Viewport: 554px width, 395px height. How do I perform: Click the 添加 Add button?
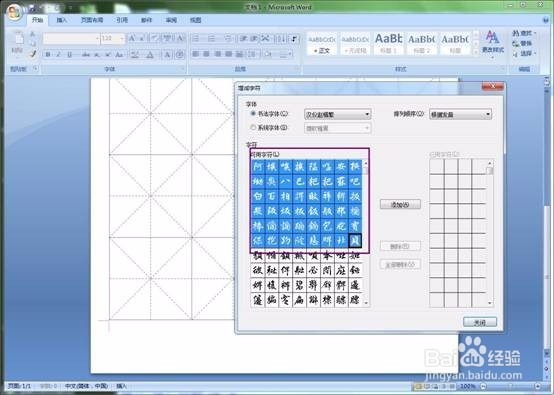[x=400, y=205]
